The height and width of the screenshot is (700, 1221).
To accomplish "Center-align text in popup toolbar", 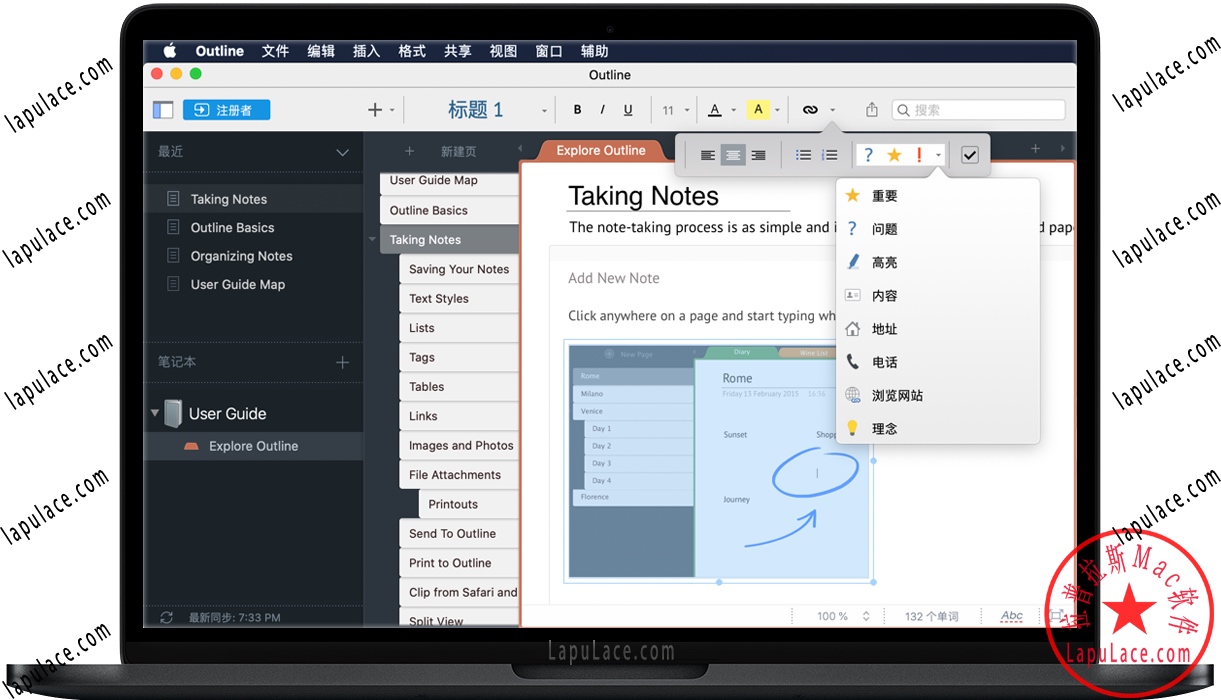I will tap(733, 155).
